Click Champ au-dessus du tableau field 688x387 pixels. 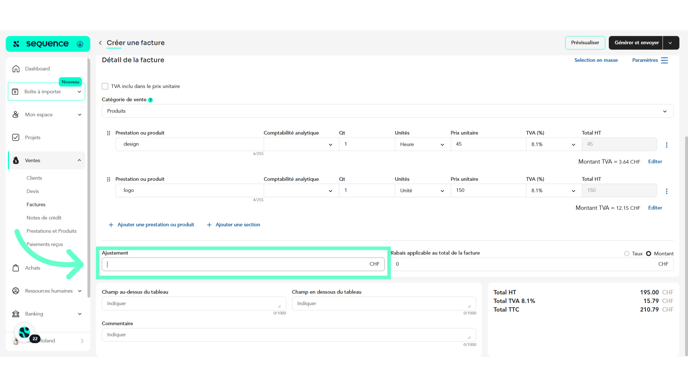(194, 304)
